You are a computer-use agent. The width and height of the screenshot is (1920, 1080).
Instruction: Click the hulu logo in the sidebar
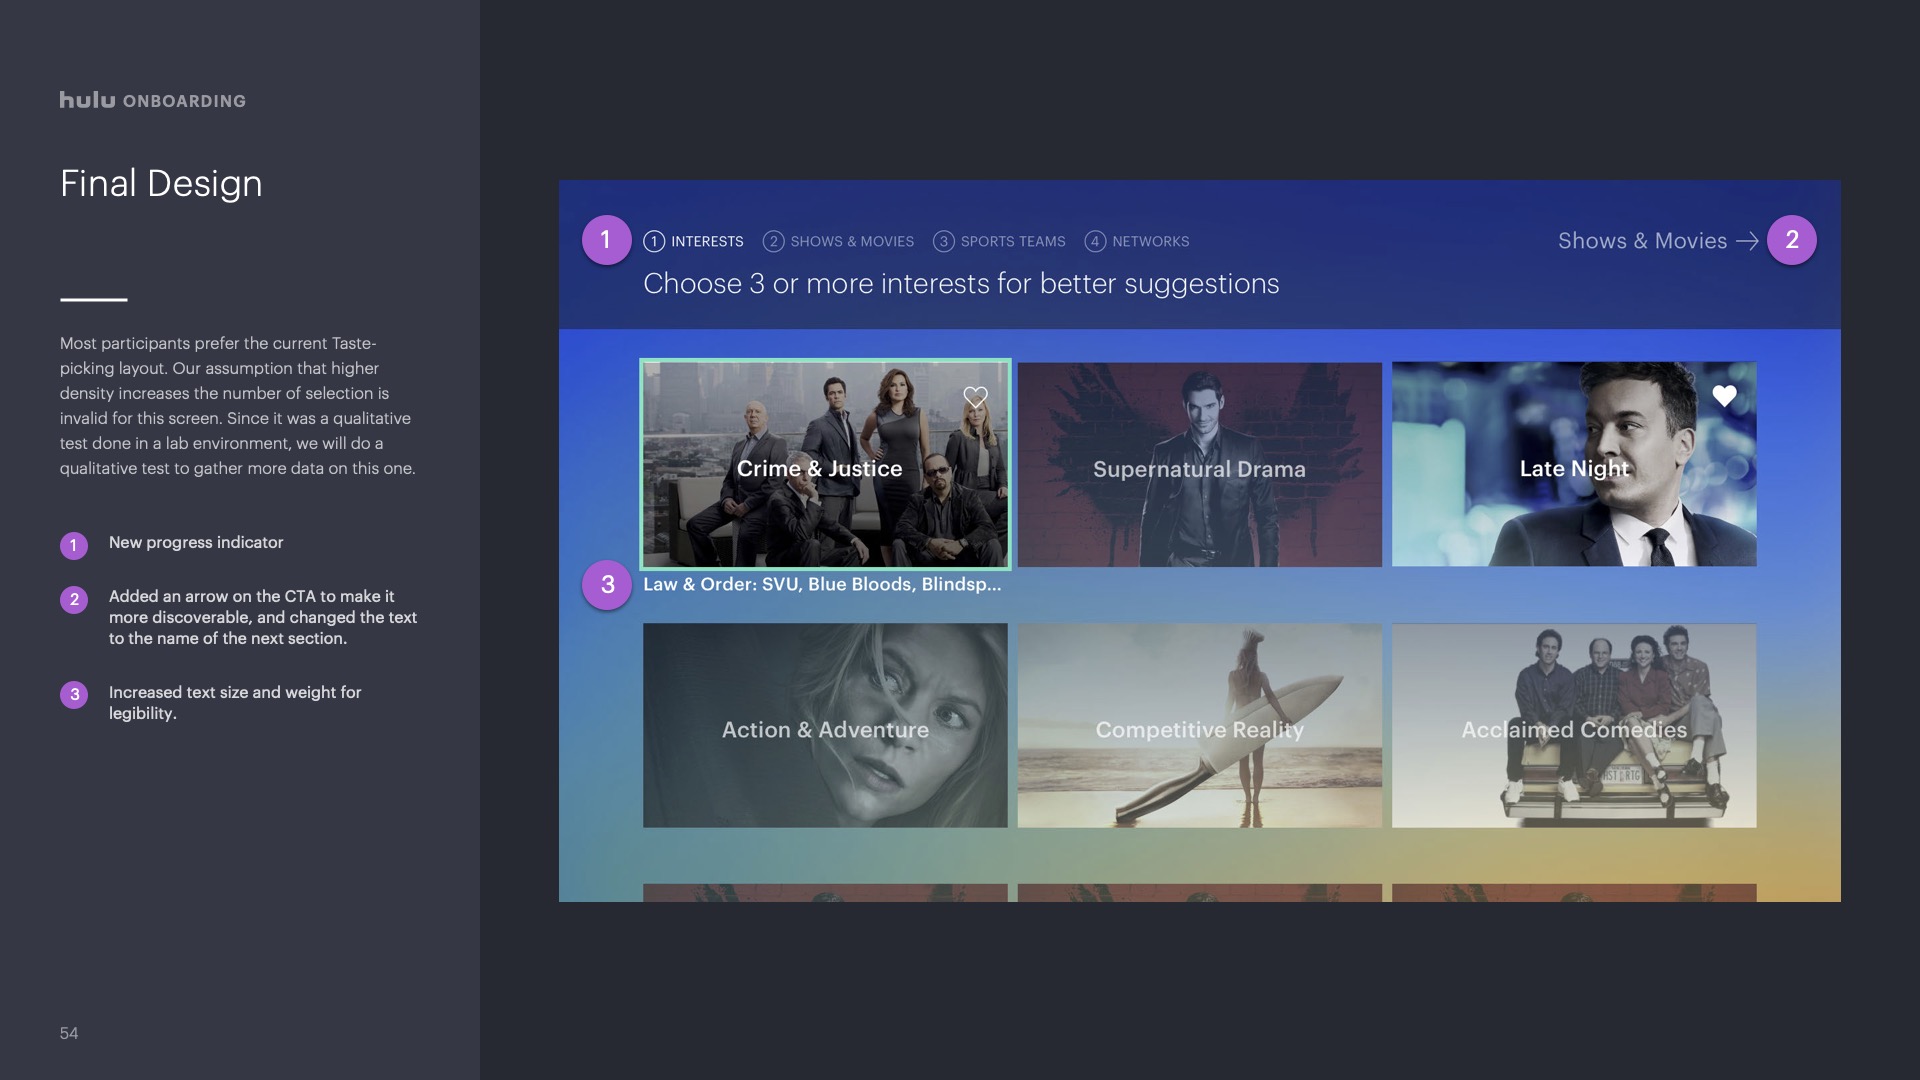87,100
